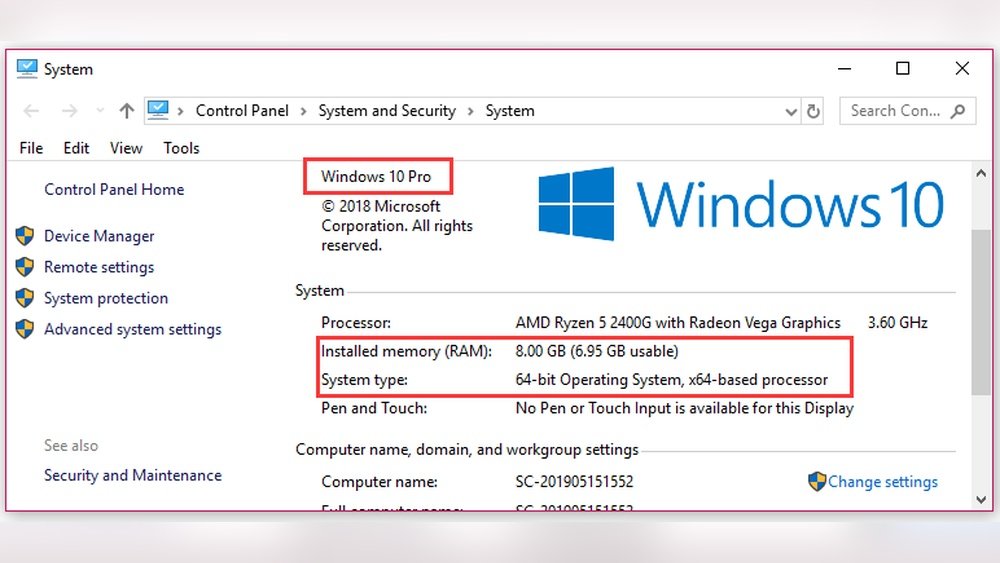Click the vertical scrollbar down arrow

(x=981, y=498)
